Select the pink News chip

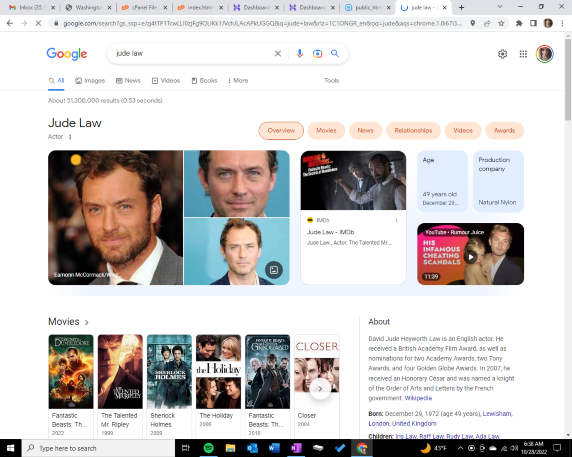[365, 131]
